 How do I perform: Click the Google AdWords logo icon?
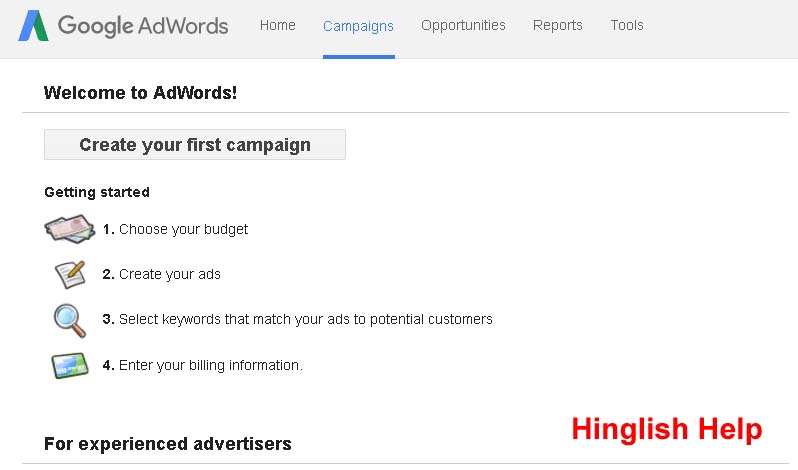34,26
